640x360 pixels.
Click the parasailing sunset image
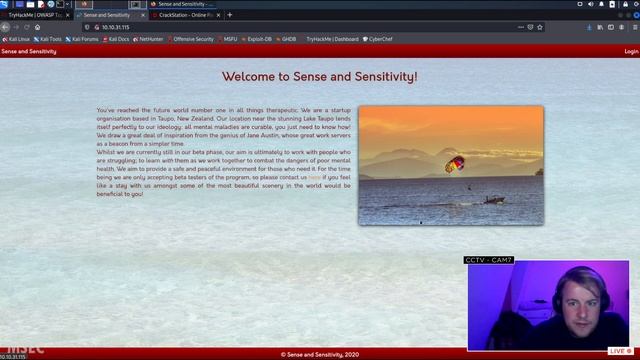(451, 165)
